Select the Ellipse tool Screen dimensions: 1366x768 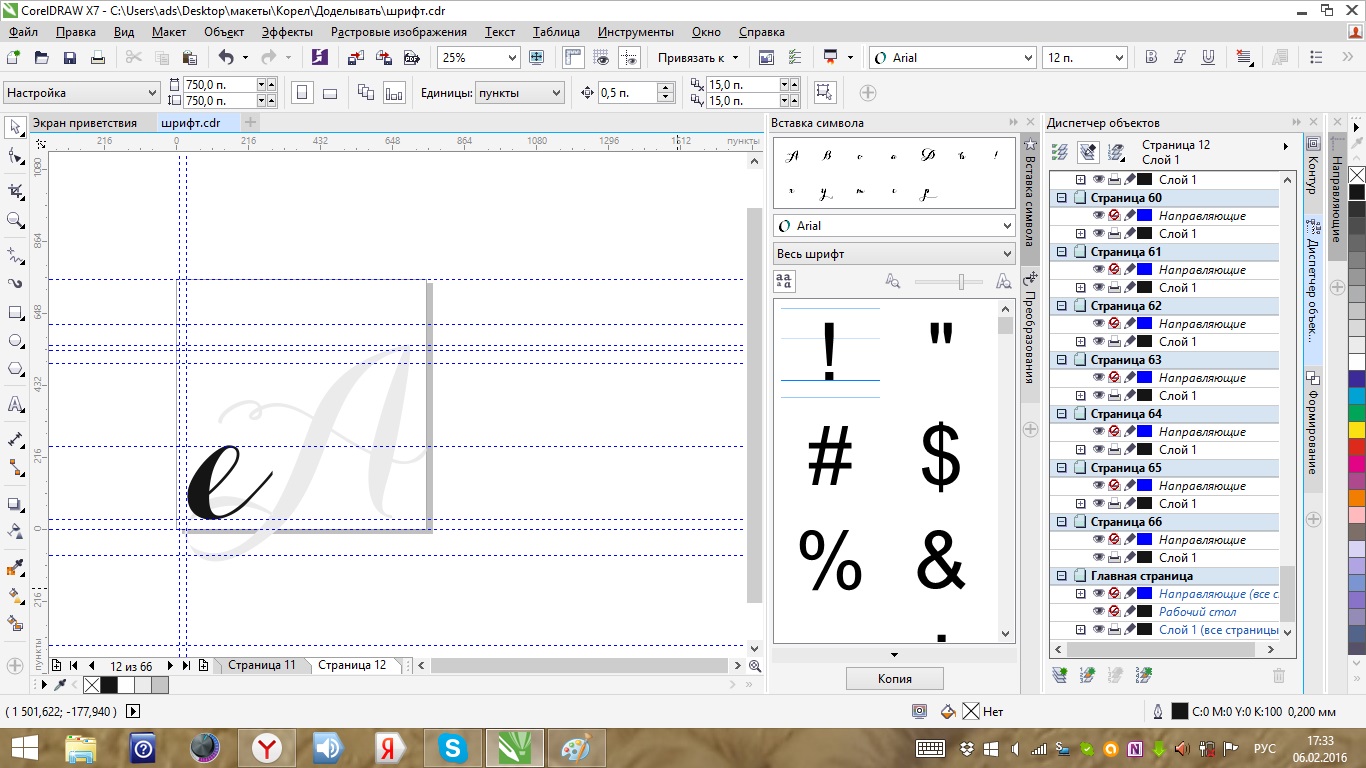click(15, 341)
